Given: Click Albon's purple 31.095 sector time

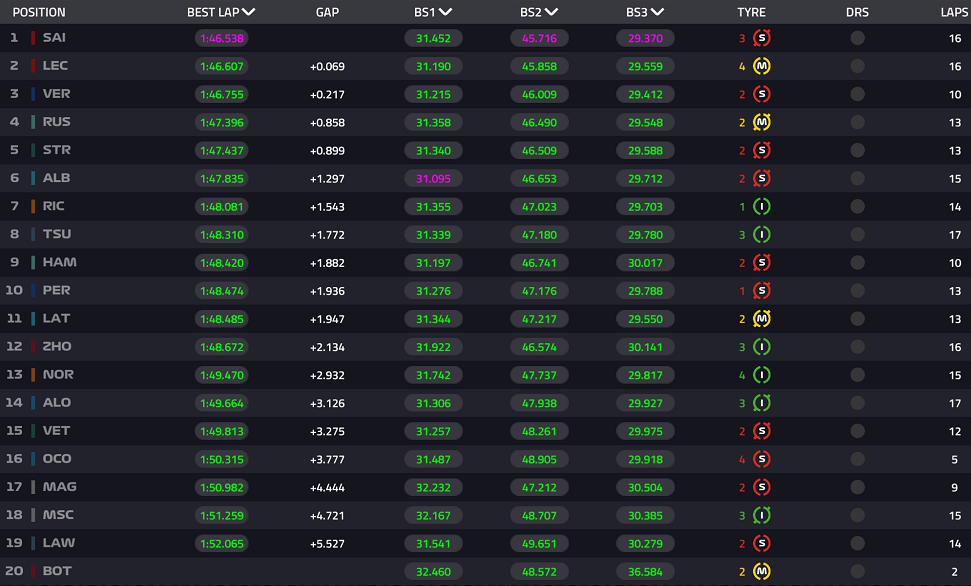Looking at the screenshot, I should 433,179.
